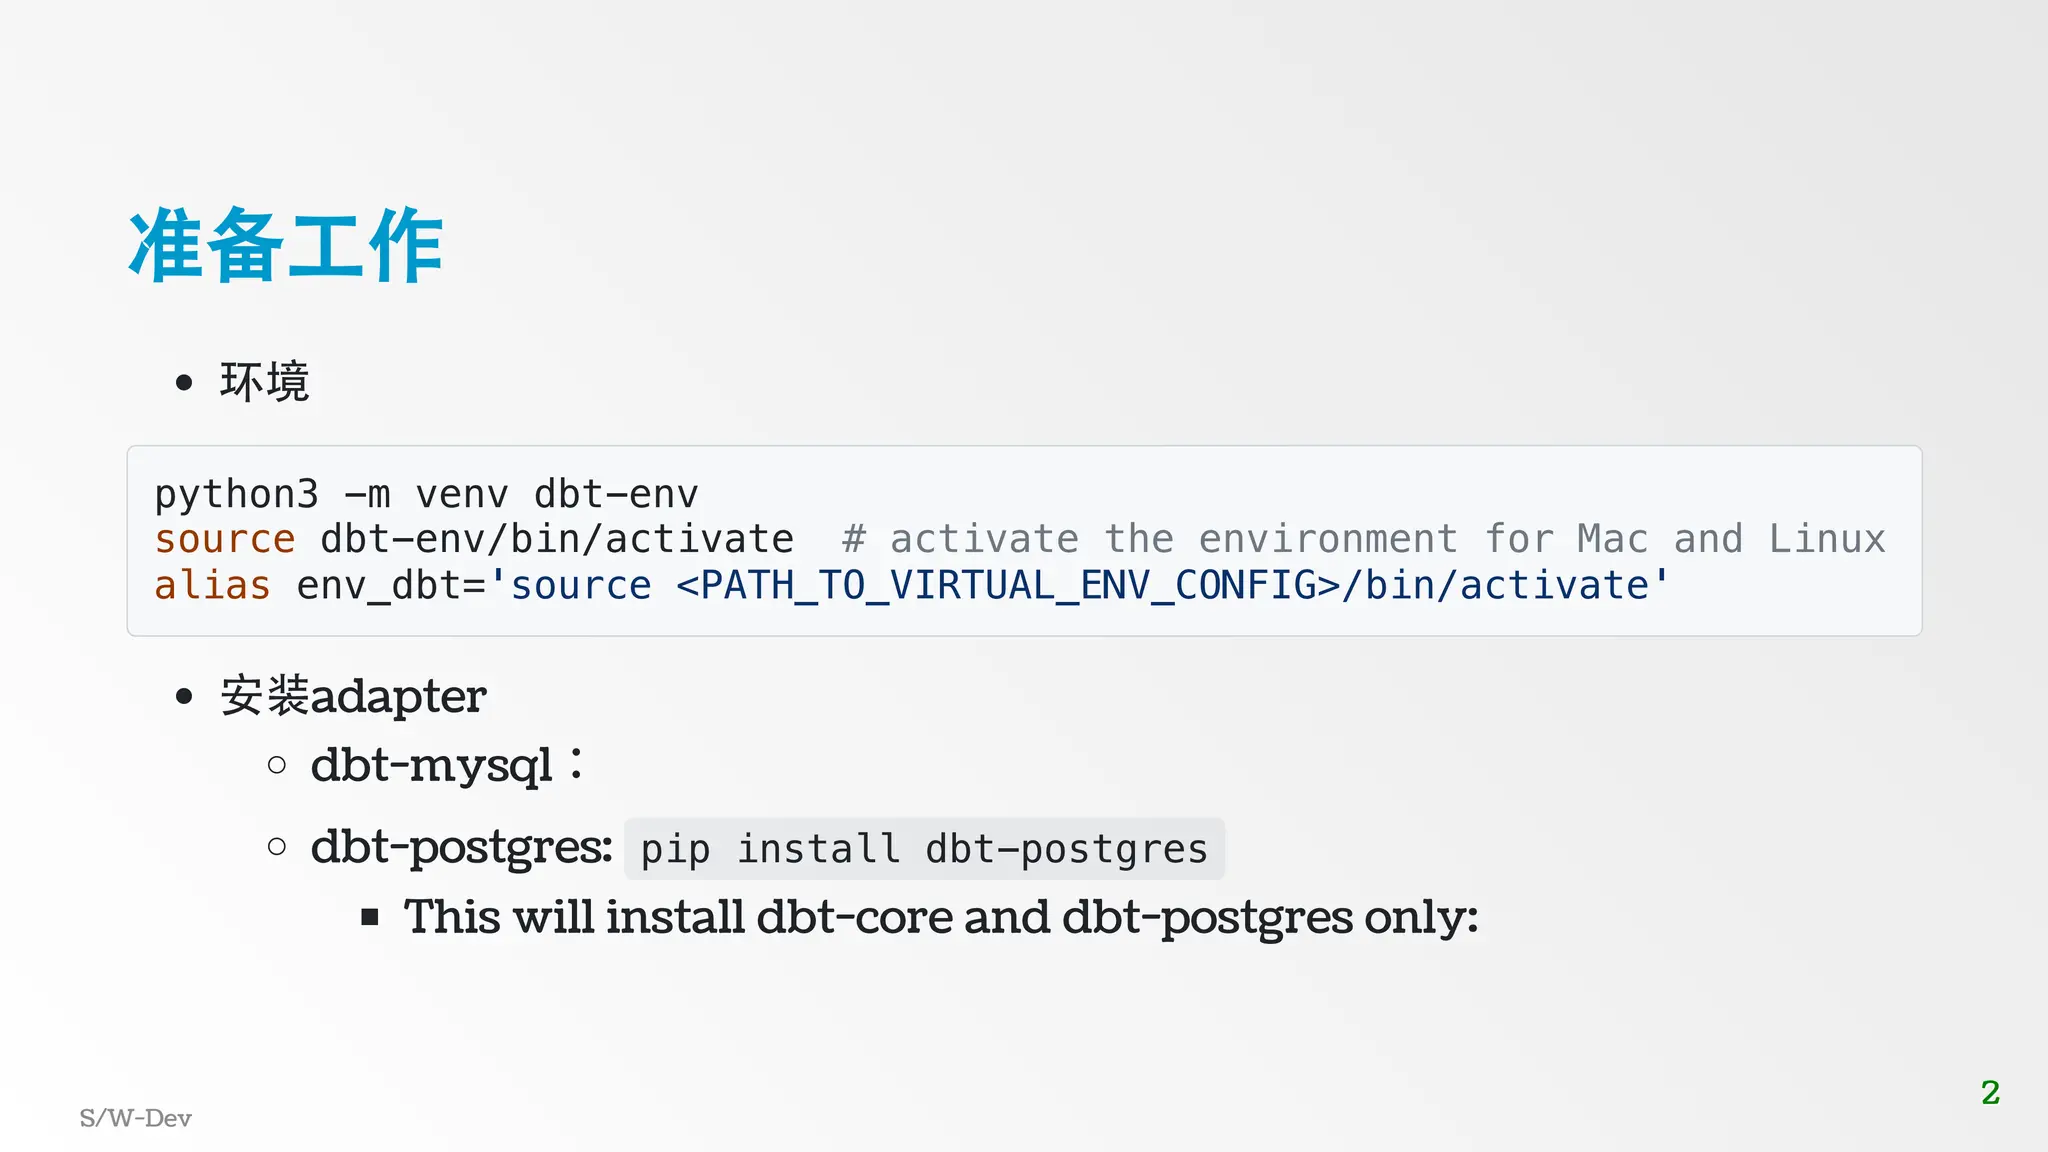
Task: Click the pip install dbt-postgres code
Action: click(x=924, y=849)
